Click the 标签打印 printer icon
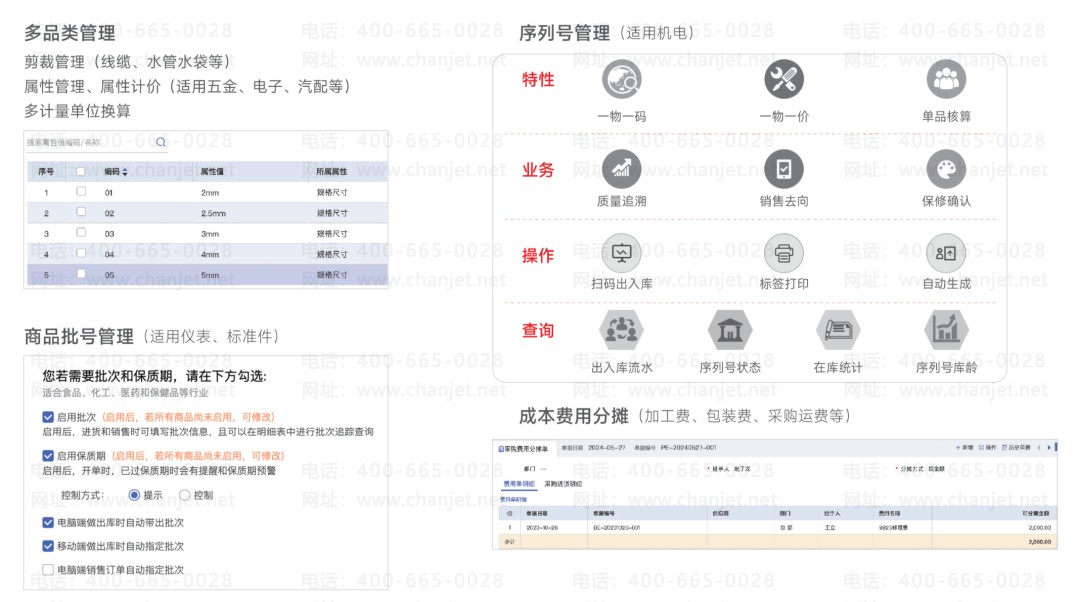The width and height of the screenshot is (1080, 602). (x=784, y=253)
